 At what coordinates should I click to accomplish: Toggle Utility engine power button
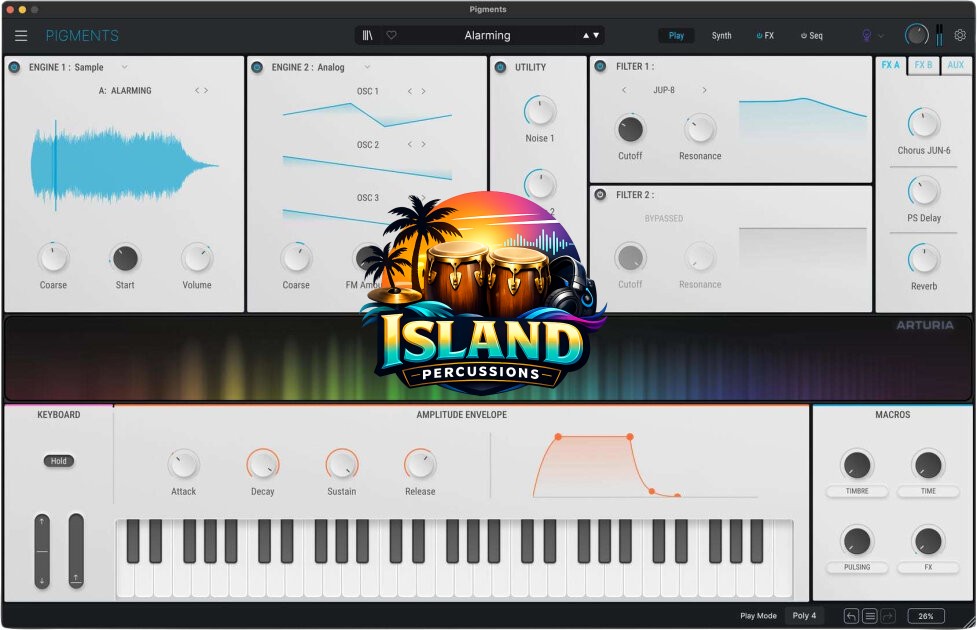(500, 67)
